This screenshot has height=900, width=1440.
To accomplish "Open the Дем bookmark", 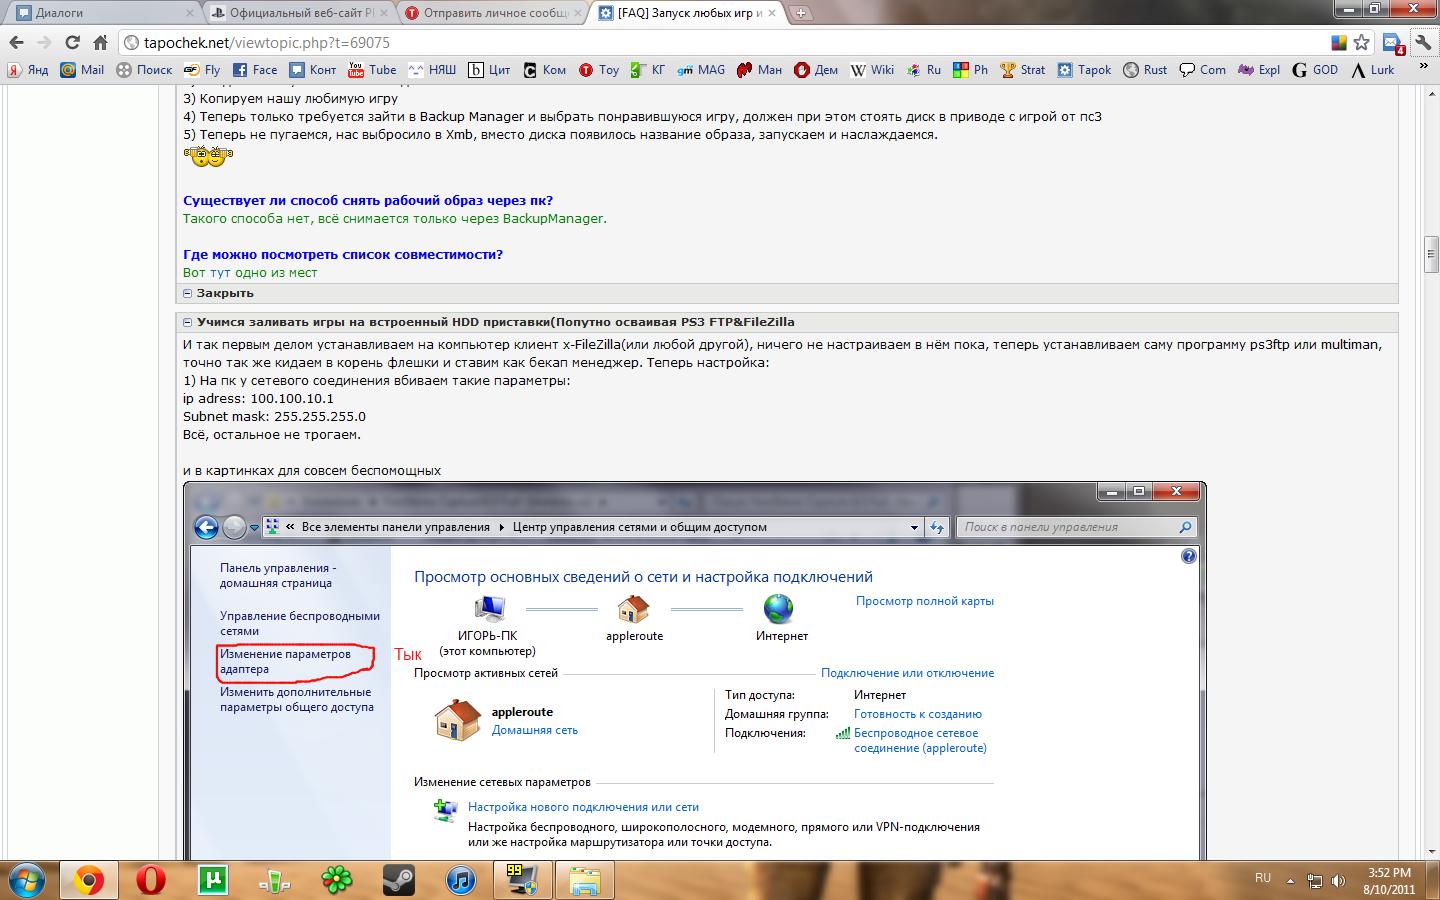I will 816,70.
